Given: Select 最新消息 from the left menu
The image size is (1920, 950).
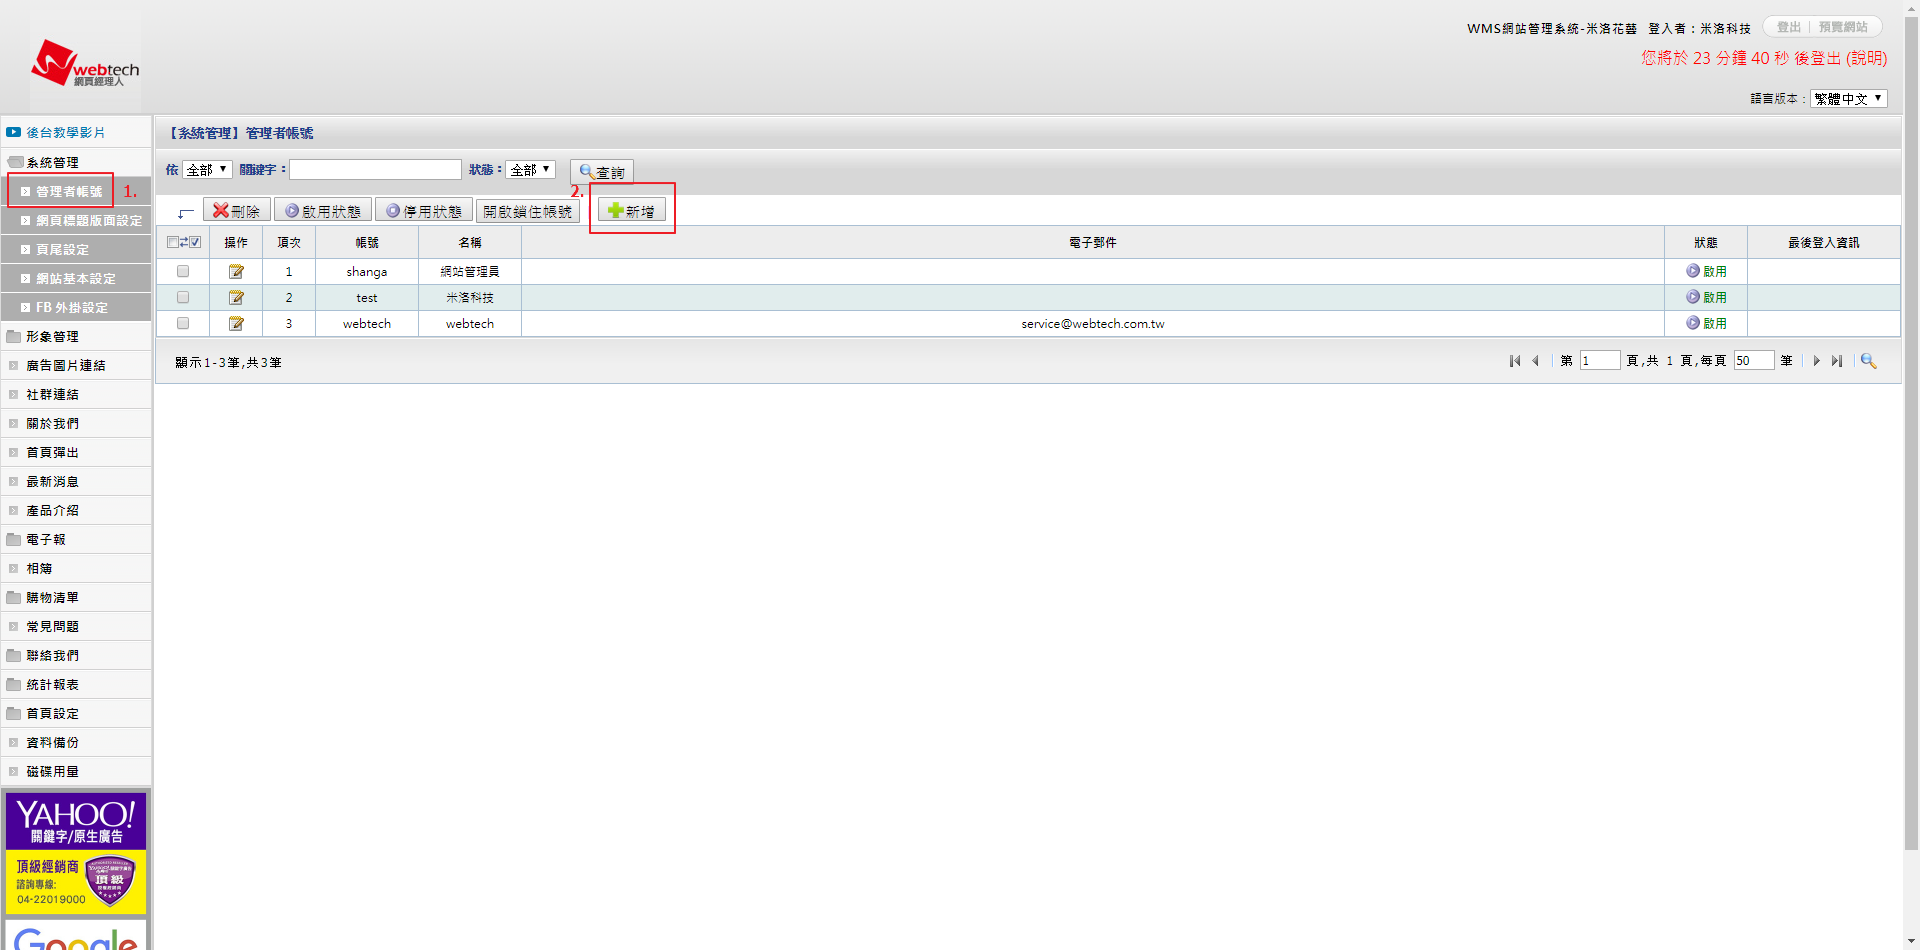Looking at the screenshot, I should (x=52, y=482).
